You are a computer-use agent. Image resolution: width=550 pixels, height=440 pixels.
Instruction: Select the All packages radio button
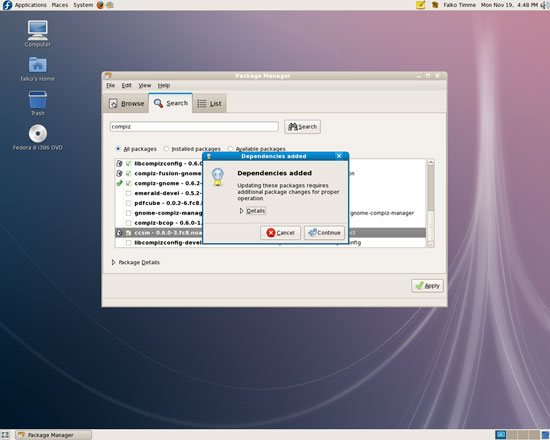(x=118, y=149)
